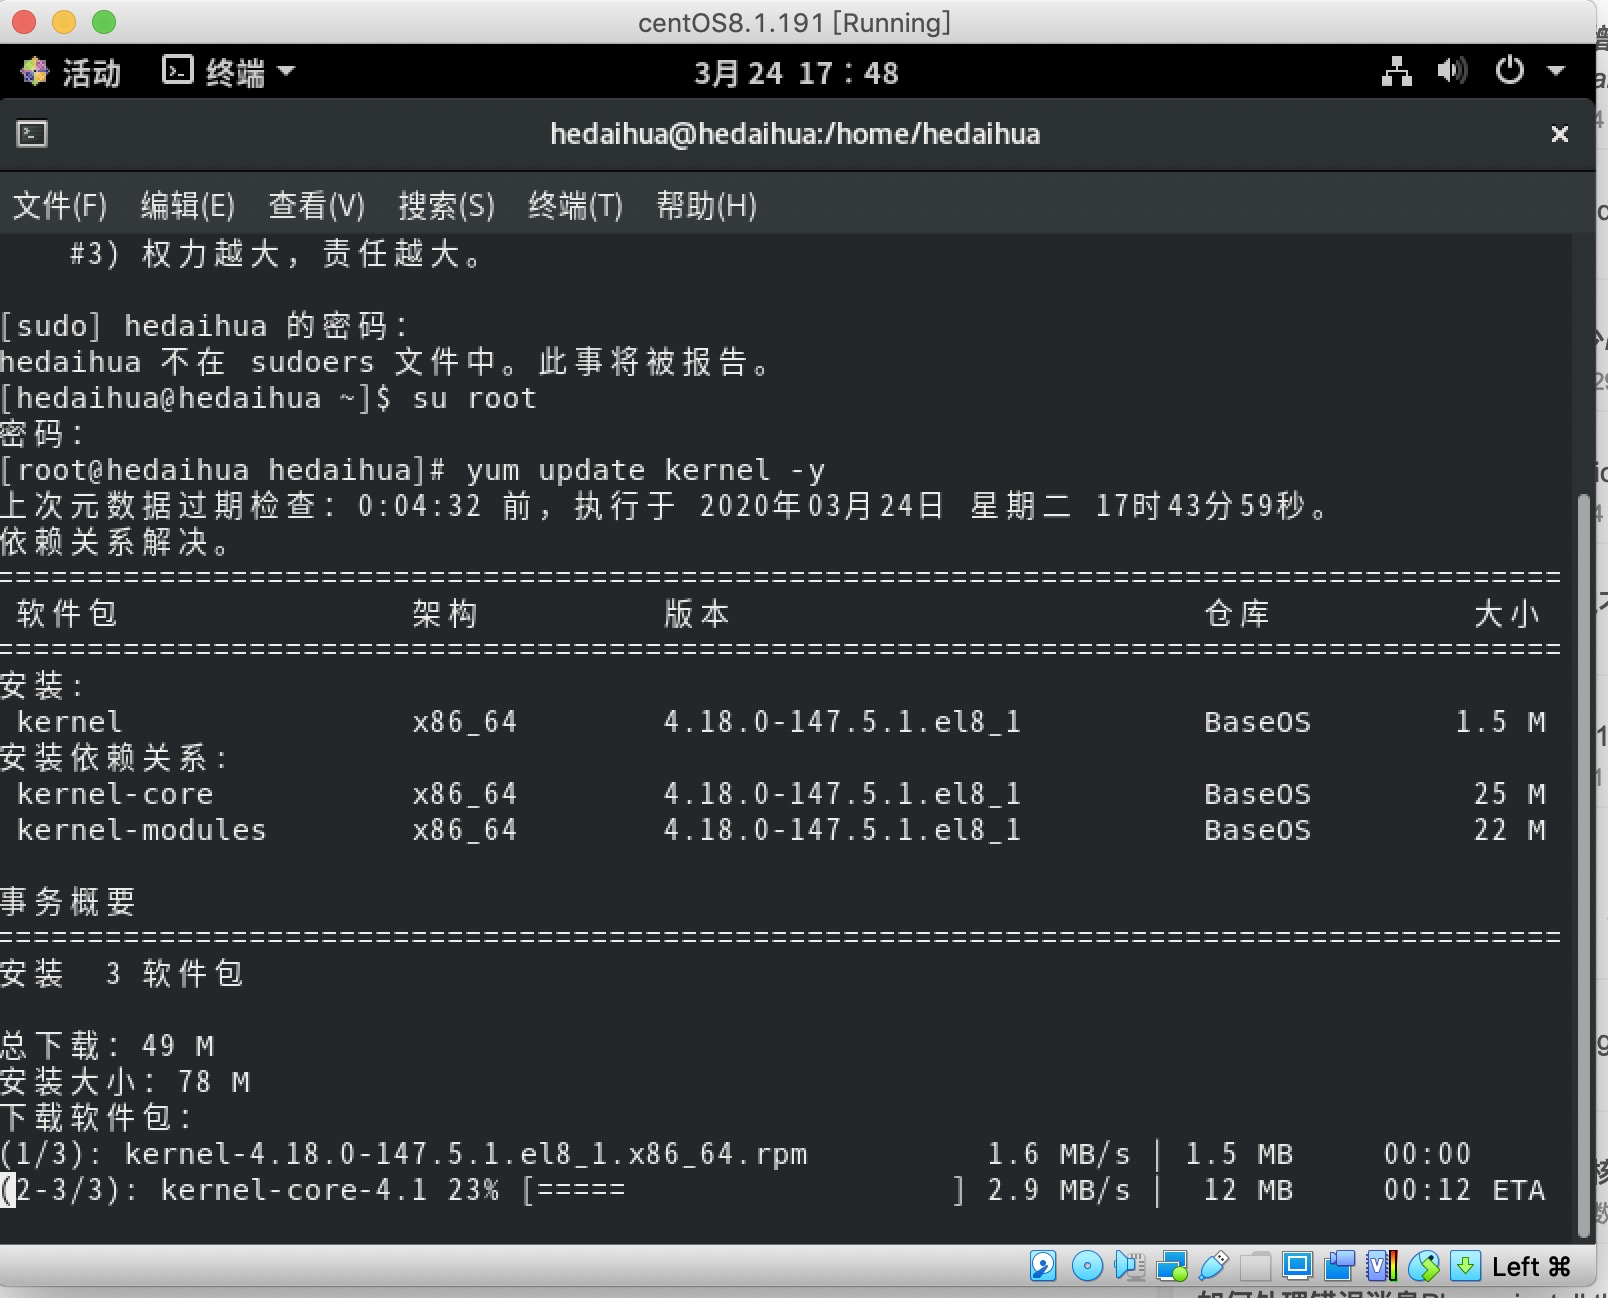Click the VirtualBox hard disk activity icon
This screenshot has width=1608, height=1298.
pos(1043,1266)
